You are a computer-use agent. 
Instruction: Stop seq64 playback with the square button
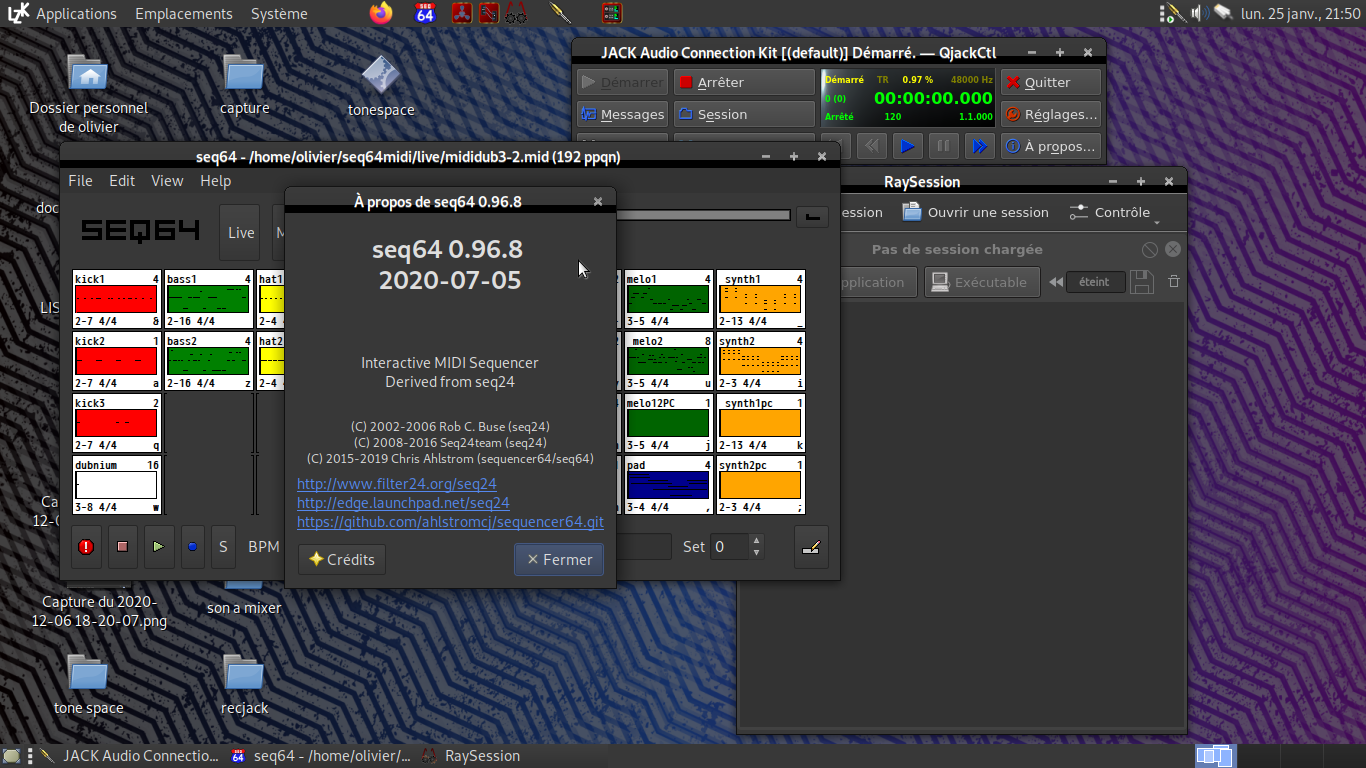pos(122,547)
